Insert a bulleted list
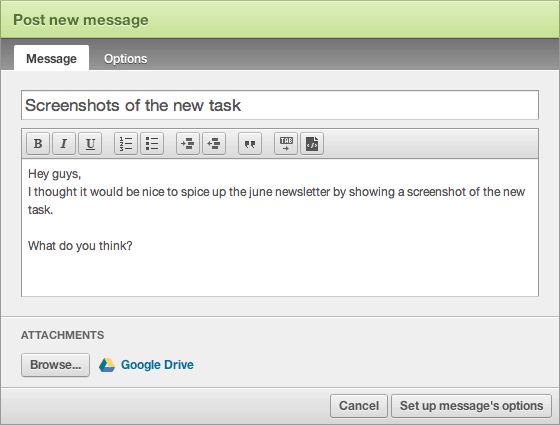Image resolution: width=560 pixels, height=425 pixels. [x=152, y=144]
